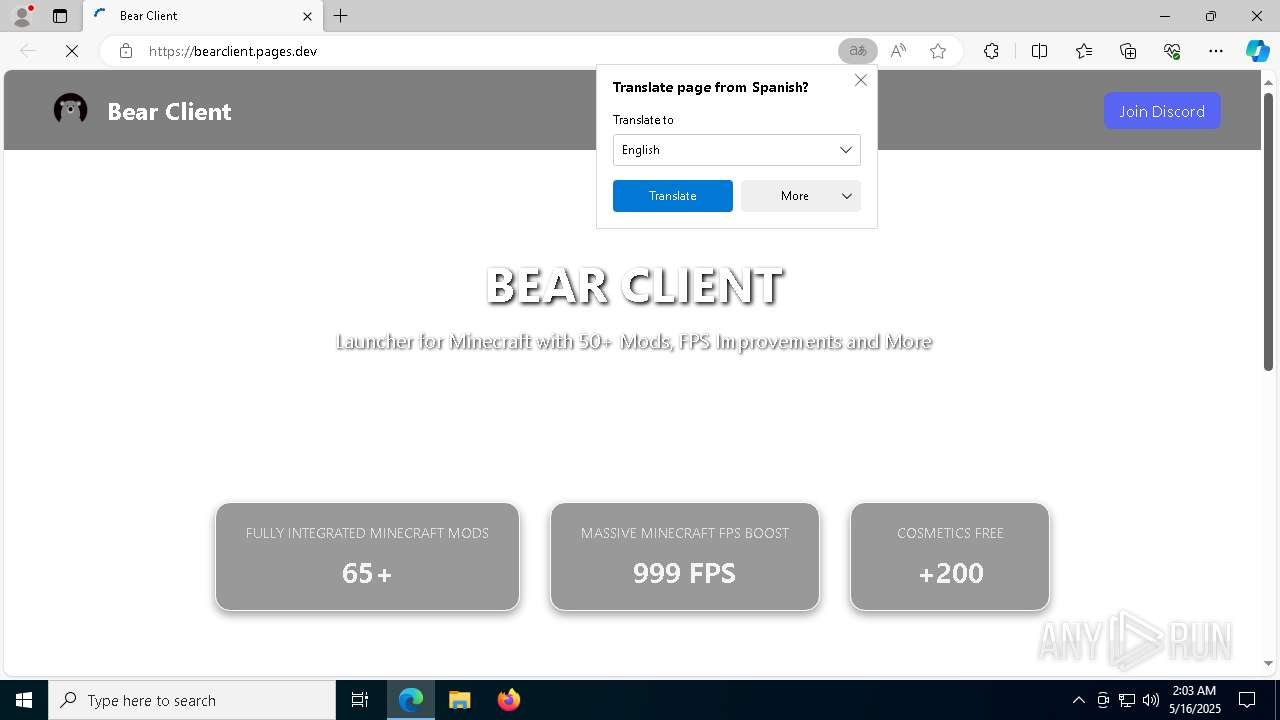The height and width of the screenshot is (720, 1280).
Task: Click the +200 cosmetics count
Action: [x=950, y=573]
